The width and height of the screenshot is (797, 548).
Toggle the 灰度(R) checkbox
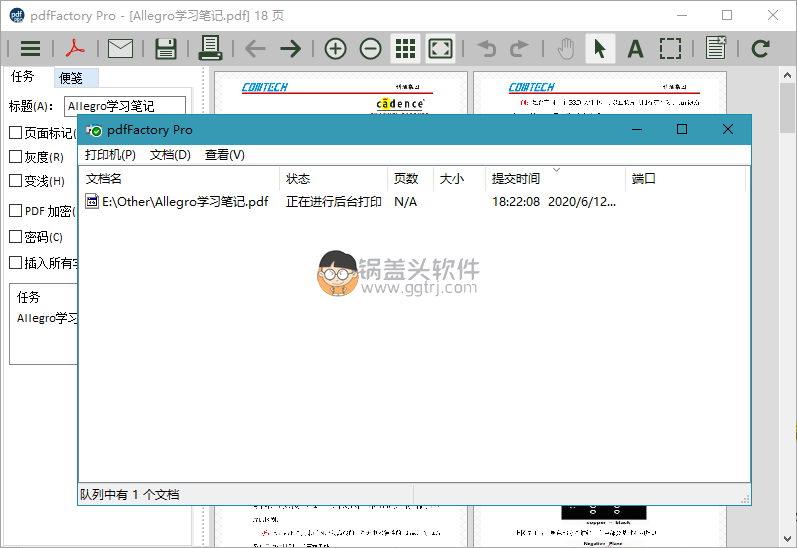click(16, 157)
